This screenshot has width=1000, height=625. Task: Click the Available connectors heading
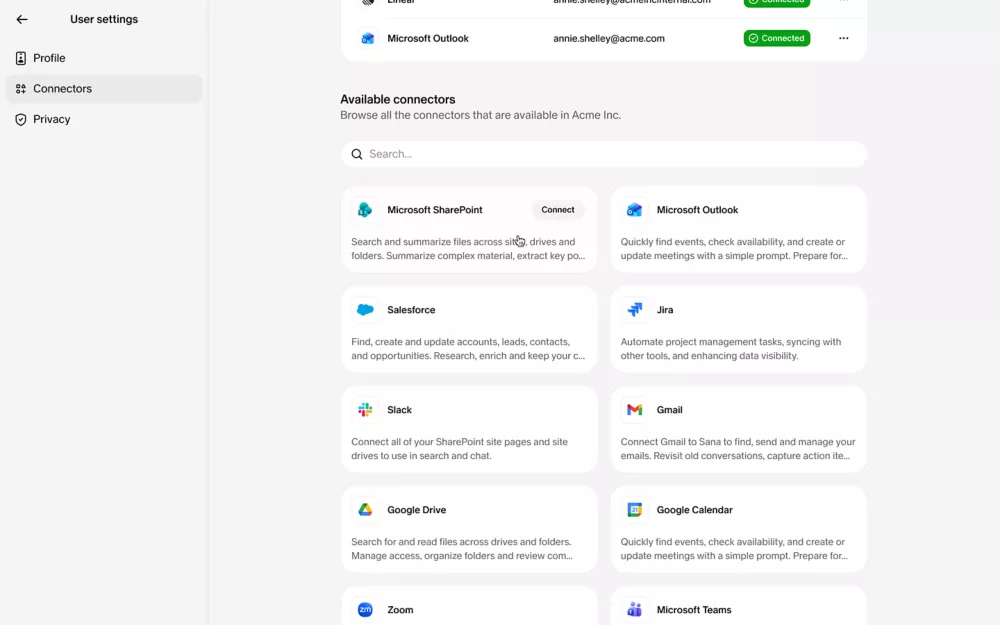click(397, 99)
